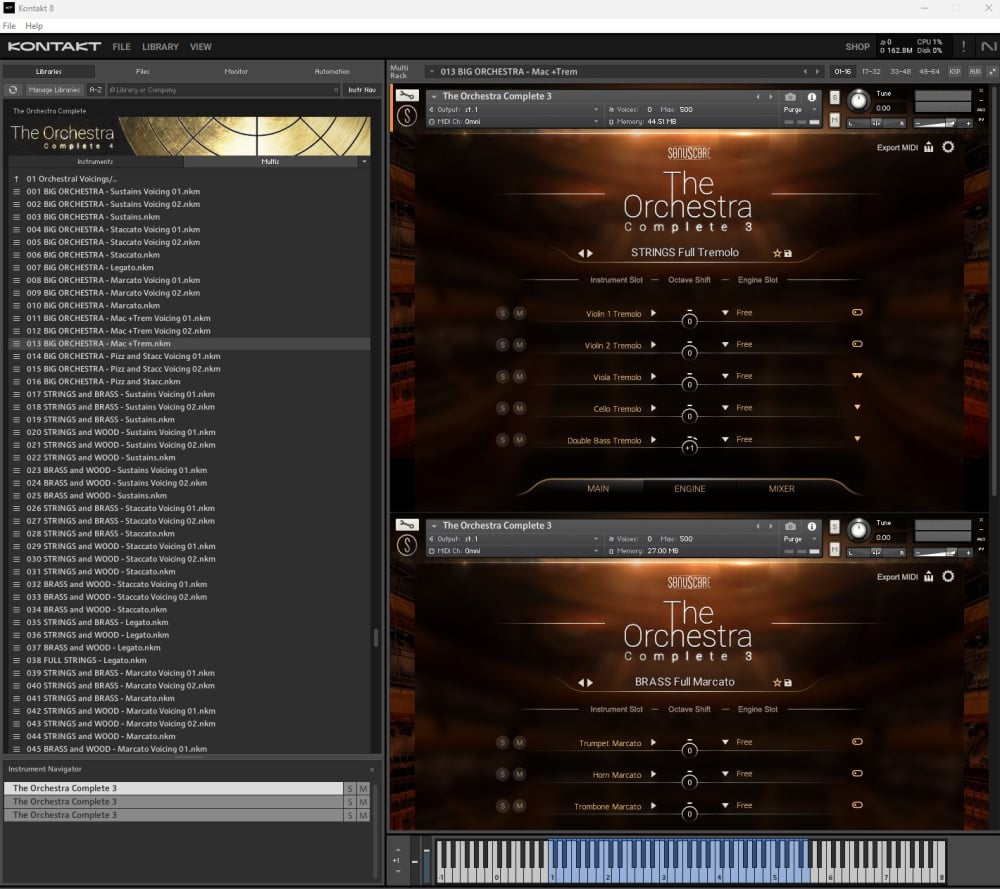Open the engine slot dropdown for Violin 1 Tremolo
The height and width of the screenshot is (889, 1000).
[725, 312]
